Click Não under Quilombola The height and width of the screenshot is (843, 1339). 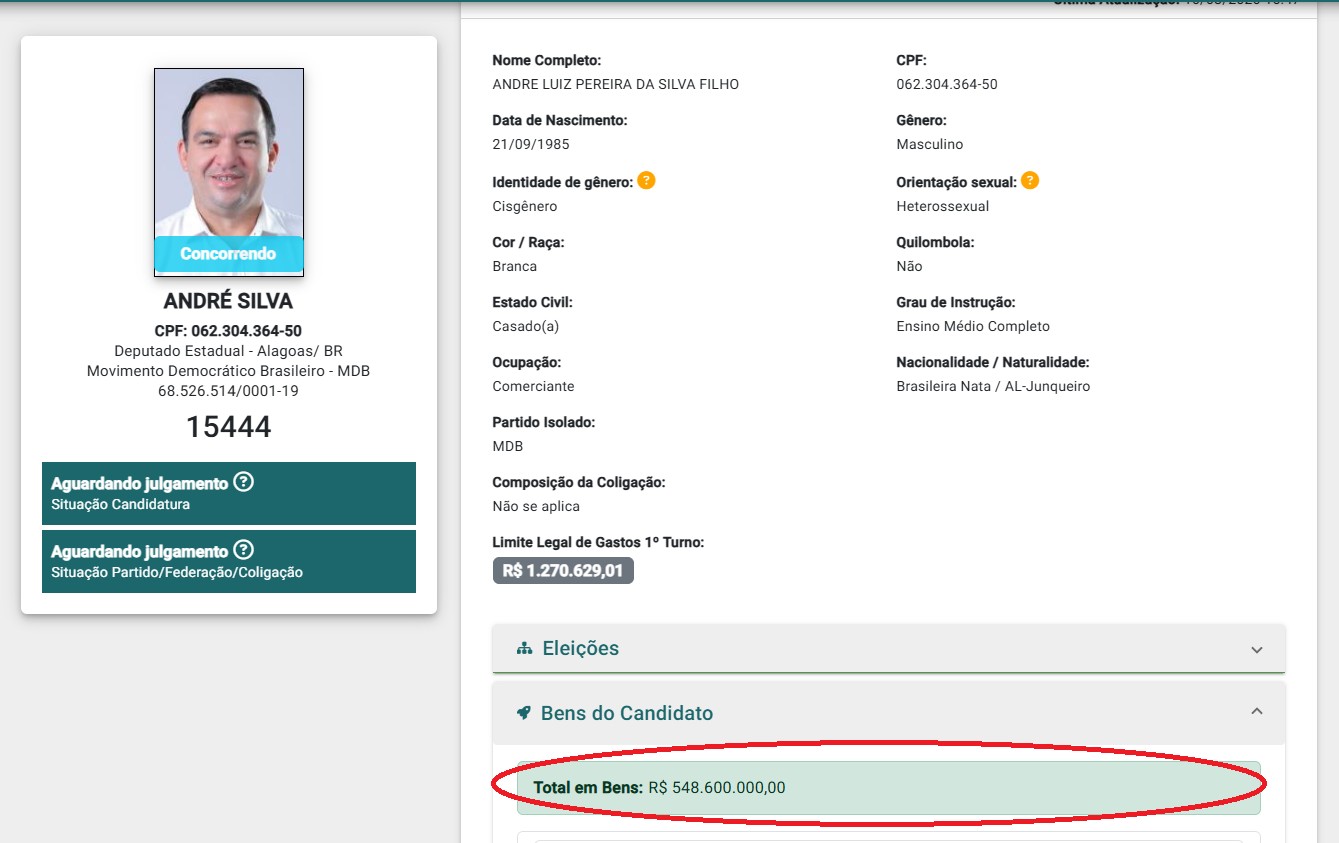point(910,267)
